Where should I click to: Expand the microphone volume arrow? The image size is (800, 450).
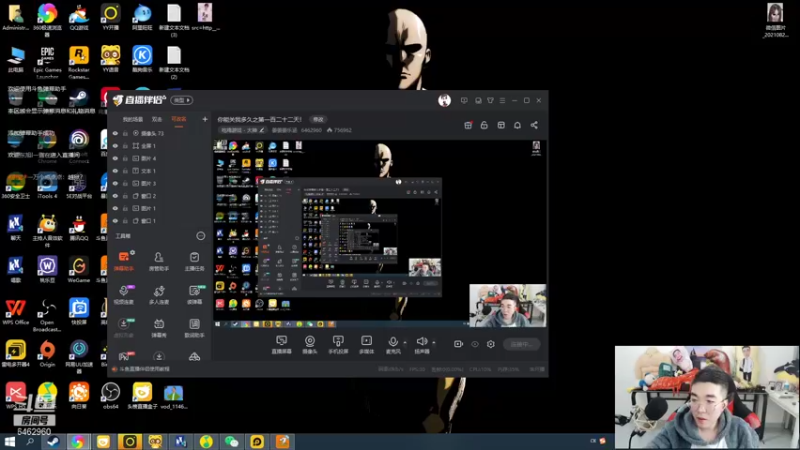click(405, 342)
